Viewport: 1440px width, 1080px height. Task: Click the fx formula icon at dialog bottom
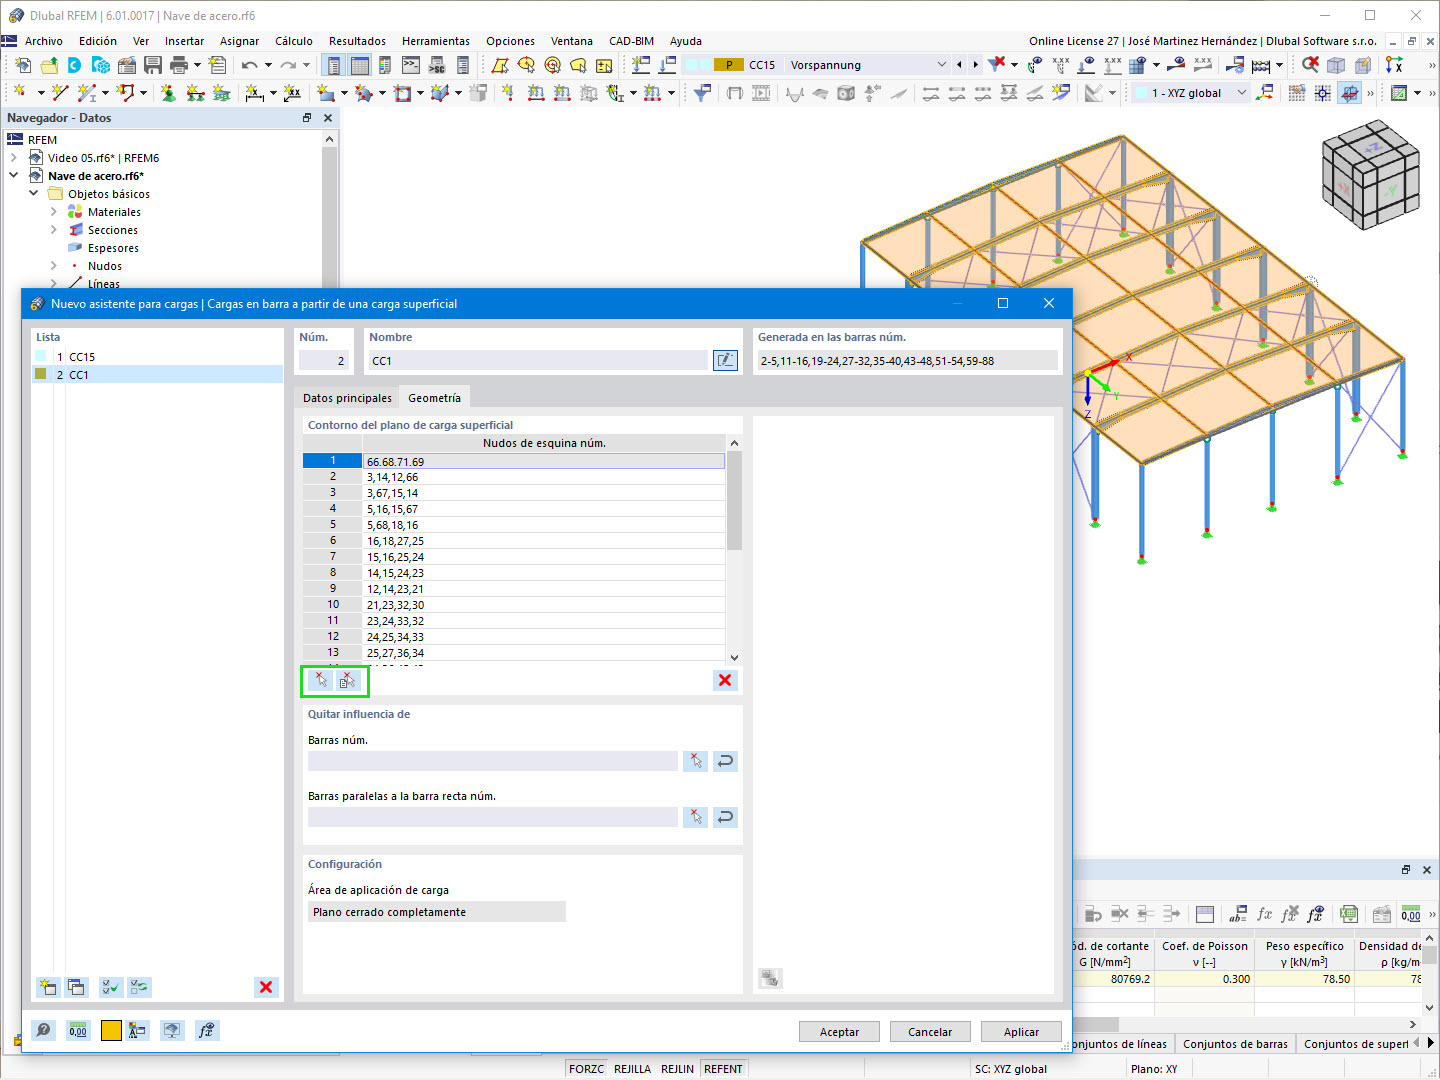pyautogui.click(x=206, y=1031)
